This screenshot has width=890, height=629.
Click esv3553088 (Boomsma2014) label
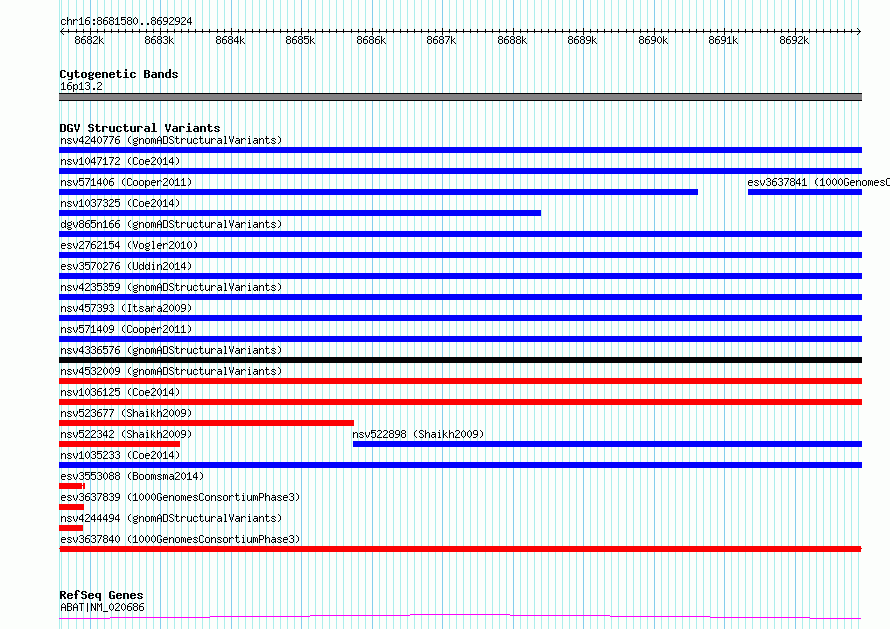pyautogui.click(x=132, y=476)
